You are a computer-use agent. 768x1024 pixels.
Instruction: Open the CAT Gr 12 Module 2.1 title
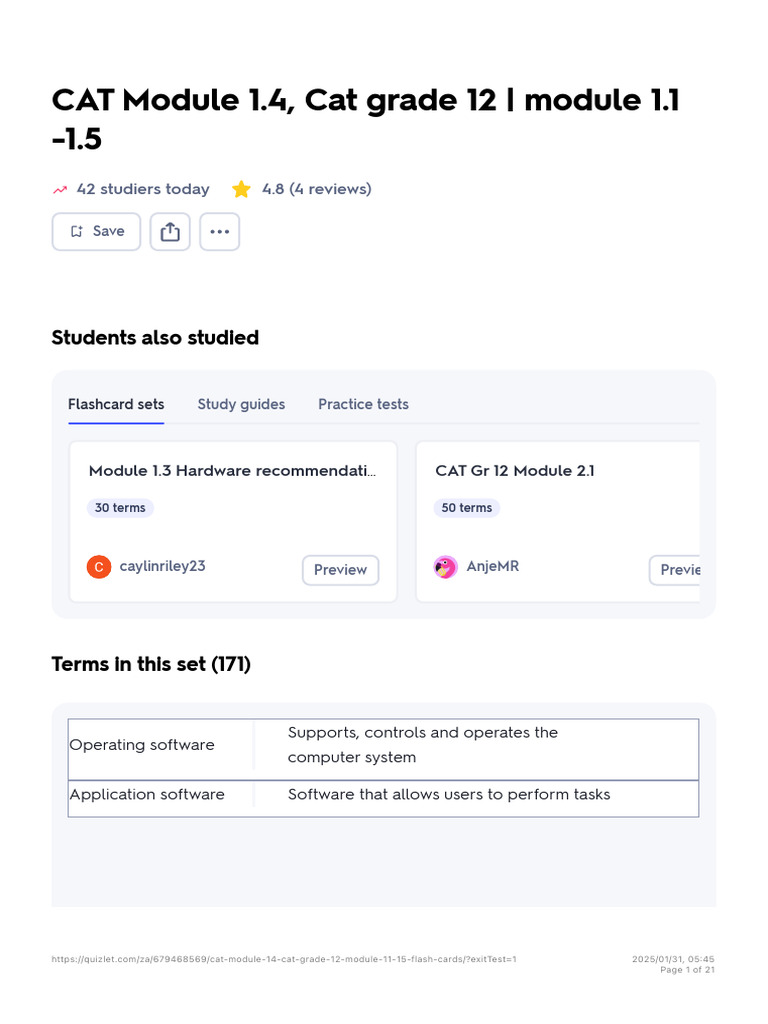pos(515,470)
